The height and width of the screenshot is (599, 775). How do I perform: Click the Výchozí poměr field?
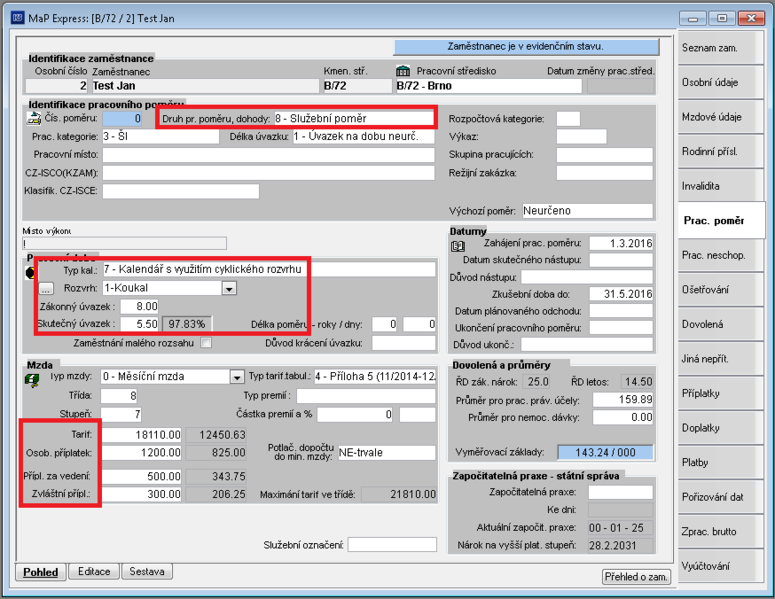click(x=588, y=211)
